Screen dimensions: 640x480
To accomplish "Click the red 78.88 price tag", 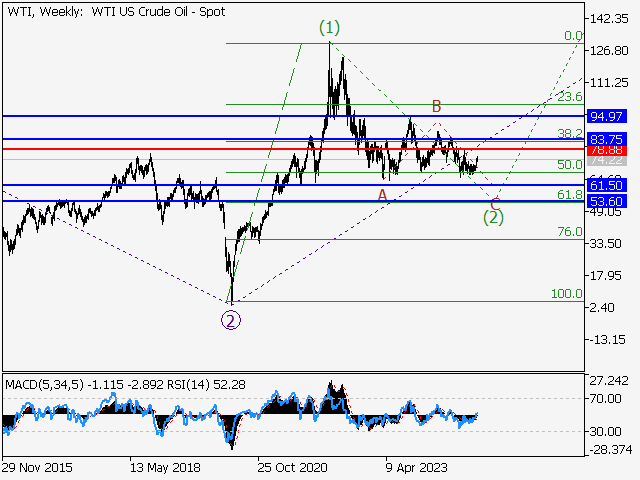I will click(607, 150).
